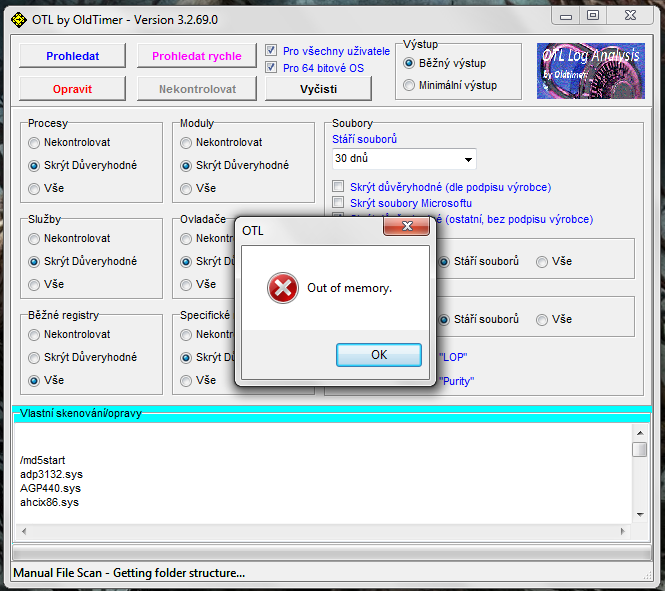Click the red Opravit button
665x591 pixels.
72,89
